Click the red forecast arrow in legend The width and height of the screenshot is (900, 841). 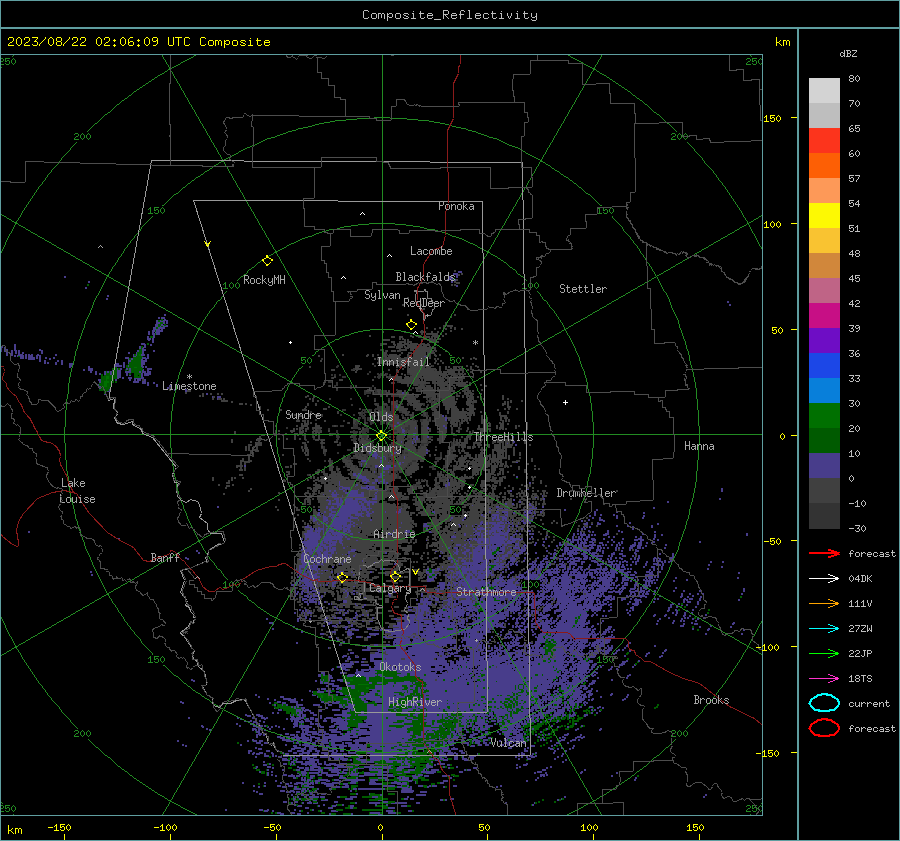(824, 553)
